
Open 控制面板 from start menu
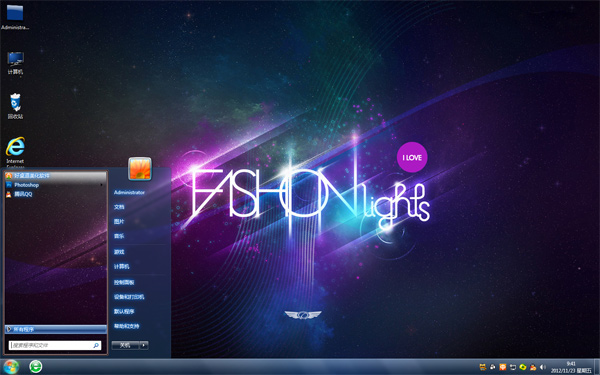coord(124,282)
